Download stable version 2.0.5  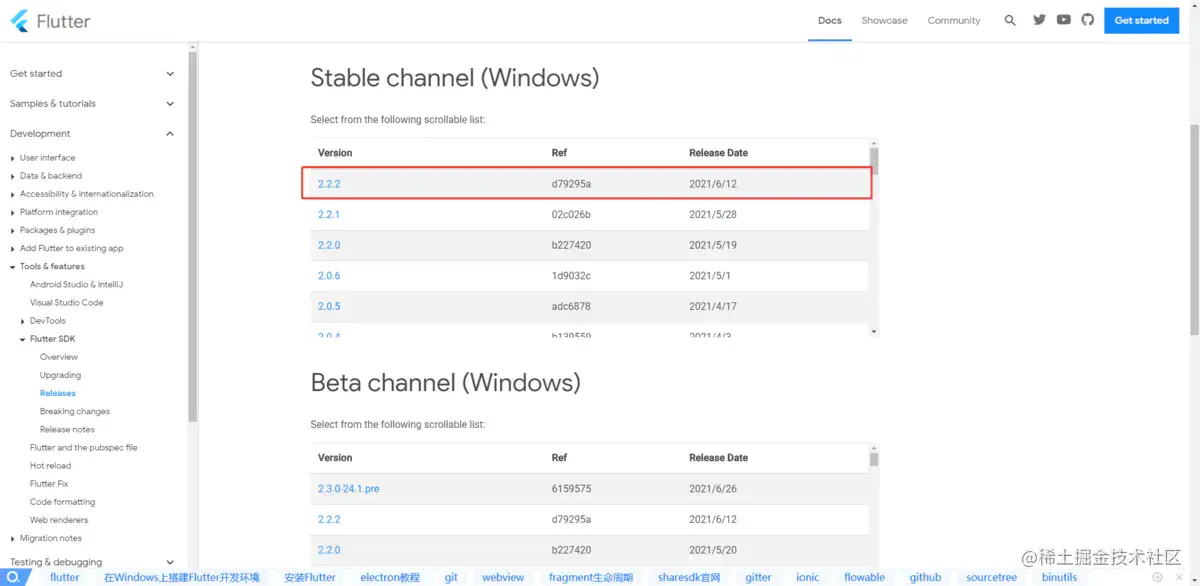(x=329, y=306)
